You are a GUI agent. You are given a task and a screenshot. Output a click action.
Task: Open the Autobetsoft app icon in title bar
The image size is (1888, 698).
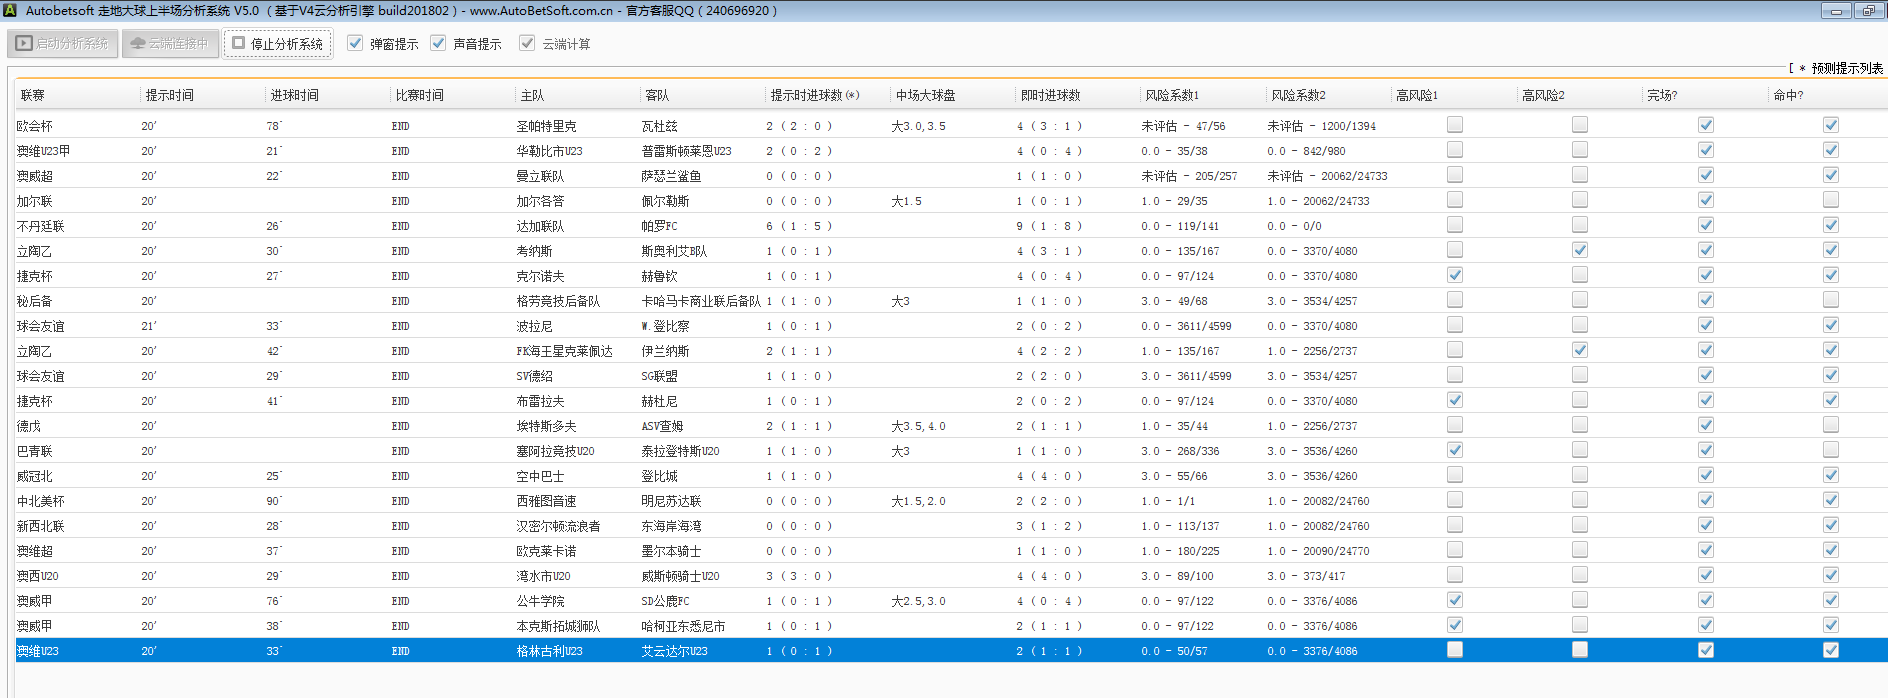coord(11,11)
